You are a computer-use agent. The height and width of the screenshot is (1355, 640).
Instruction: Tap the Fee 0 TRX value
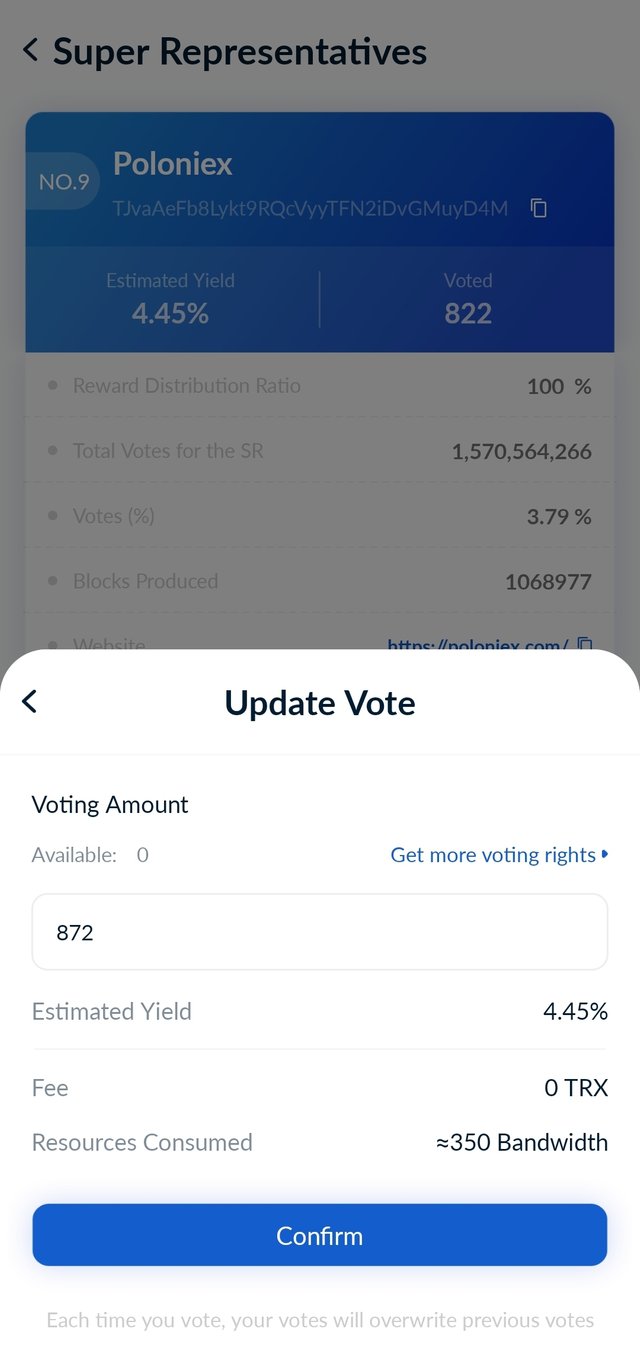tap(576, 1088)
